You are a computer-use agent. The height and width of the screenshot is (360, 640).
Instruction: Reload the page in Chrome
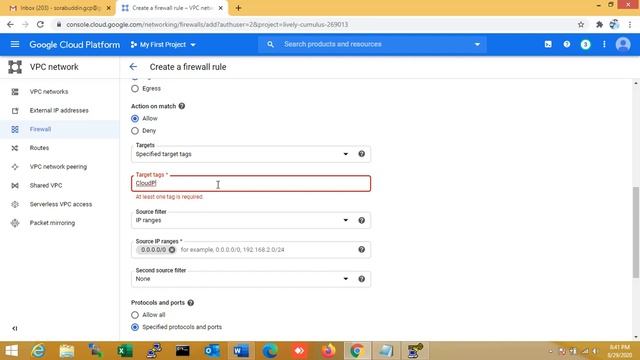(40, 24)
